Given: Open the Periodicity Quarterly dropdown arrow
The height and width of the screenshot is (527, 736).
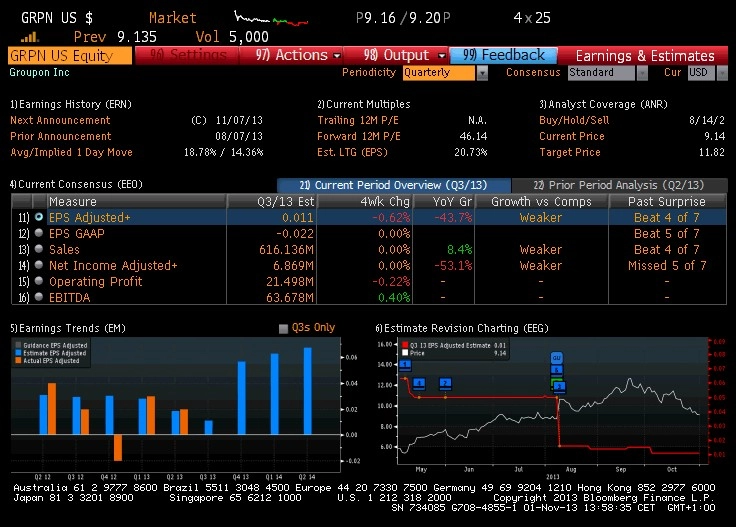Looking at the screenshot, I should coord(482,73).
